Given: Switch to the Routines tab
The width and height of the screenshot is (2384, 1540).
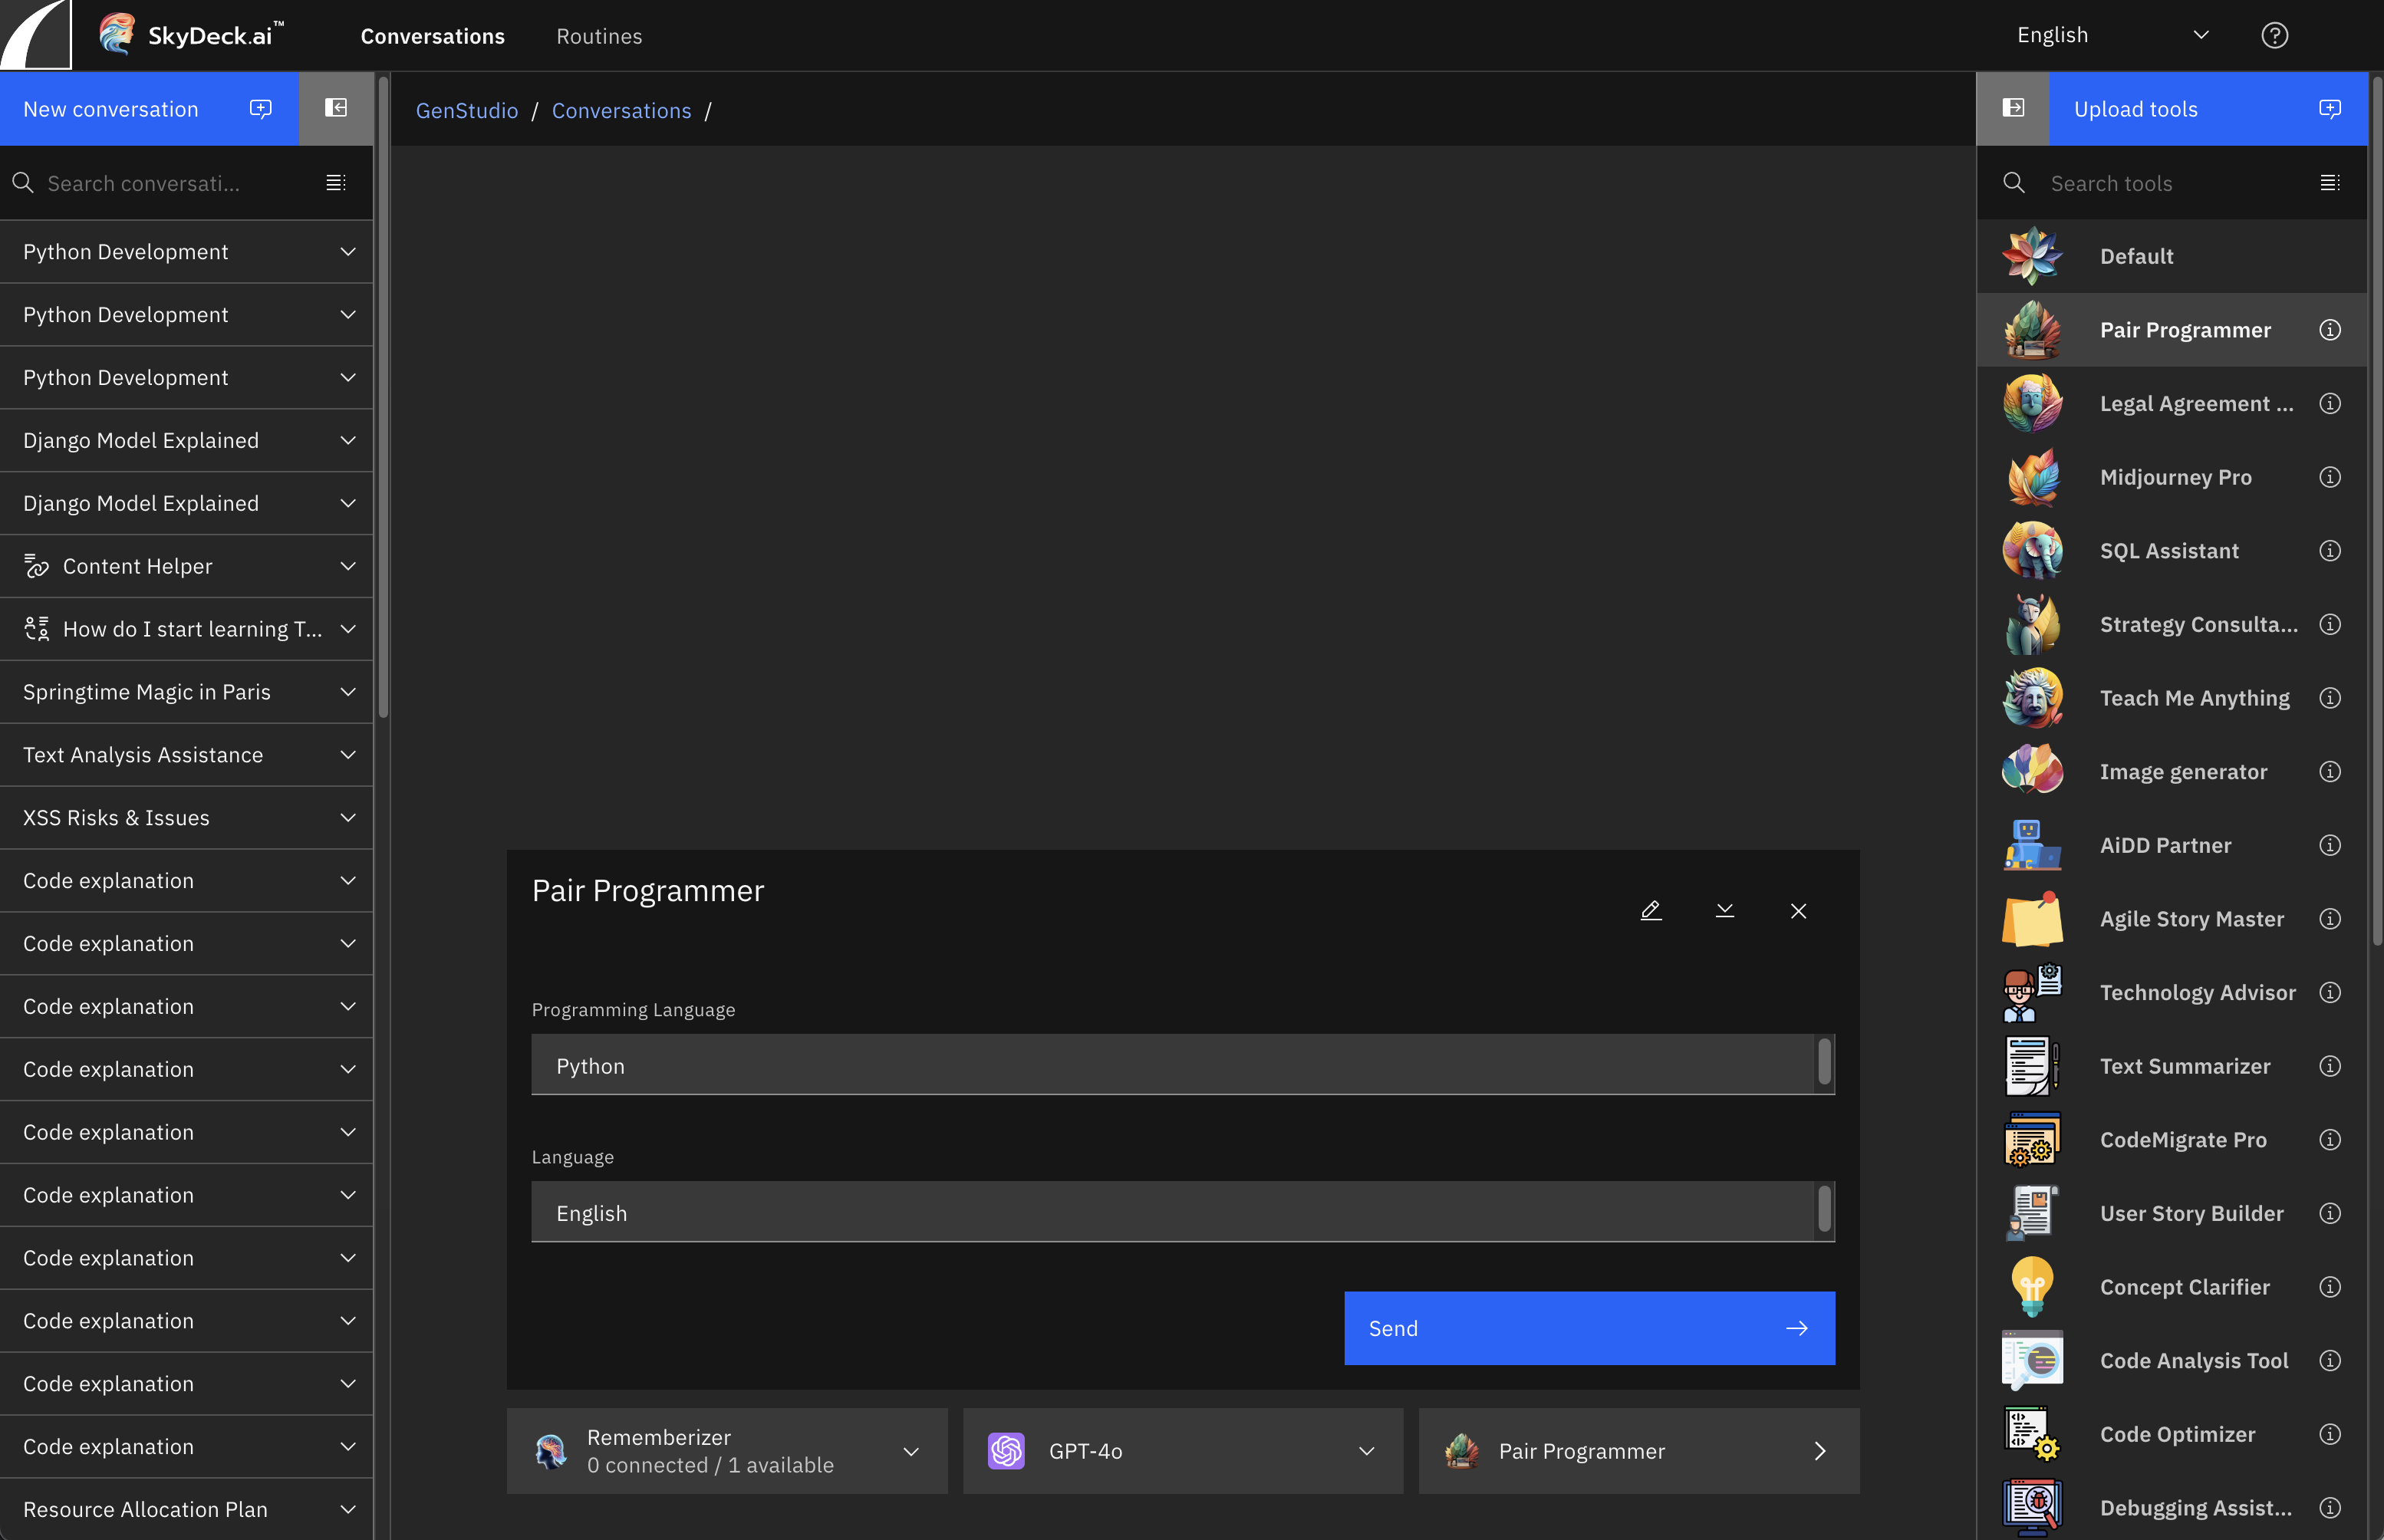Looking at the screenshot, I should pyautogui.click(x=599, y=36).
